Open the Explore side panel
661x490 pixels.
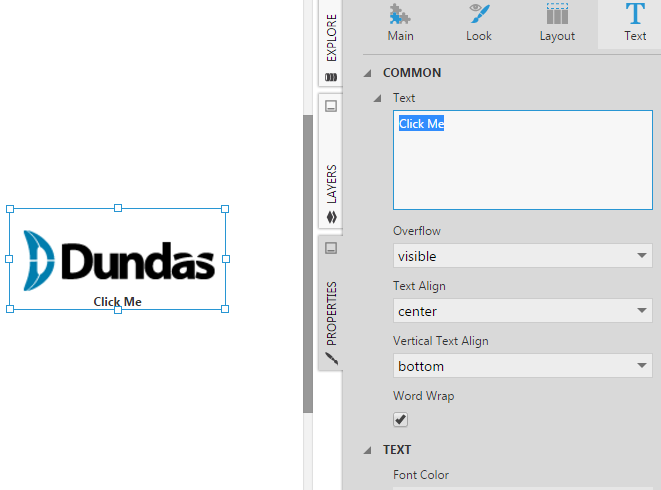[331, 43]
